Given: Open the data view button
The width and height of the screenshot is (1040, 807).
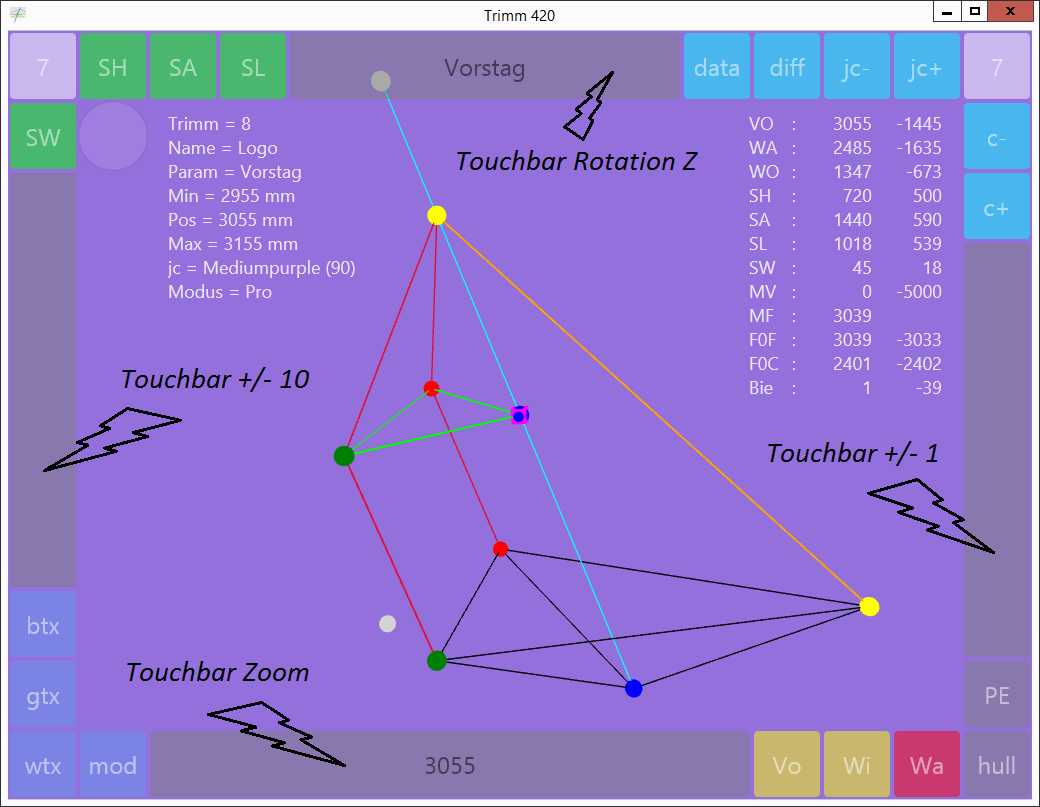Looking at the screenshot, I should point(717,67).
